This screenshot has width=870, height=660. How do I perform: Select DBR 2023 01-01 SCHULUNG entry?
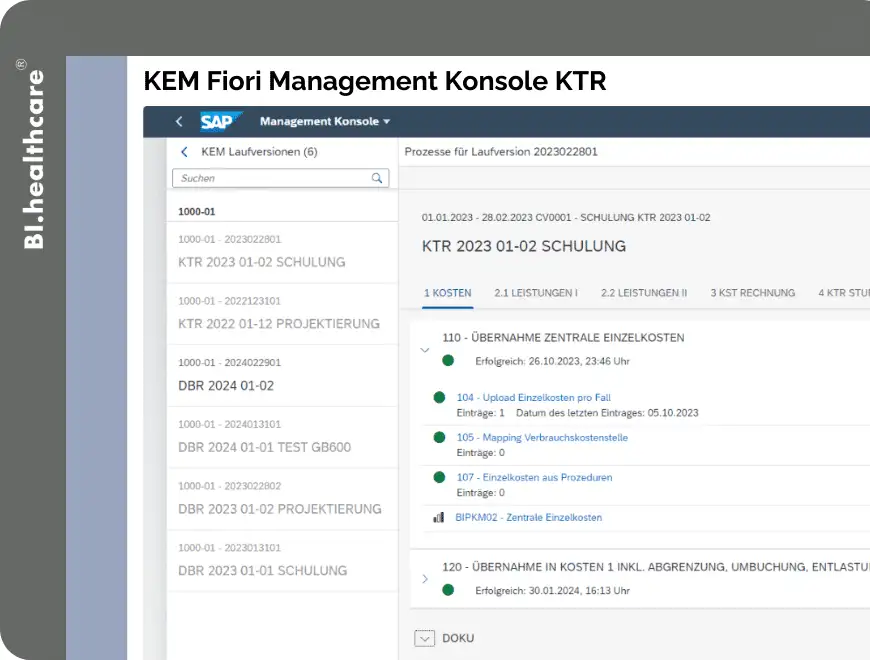click(x=282, y=561)
